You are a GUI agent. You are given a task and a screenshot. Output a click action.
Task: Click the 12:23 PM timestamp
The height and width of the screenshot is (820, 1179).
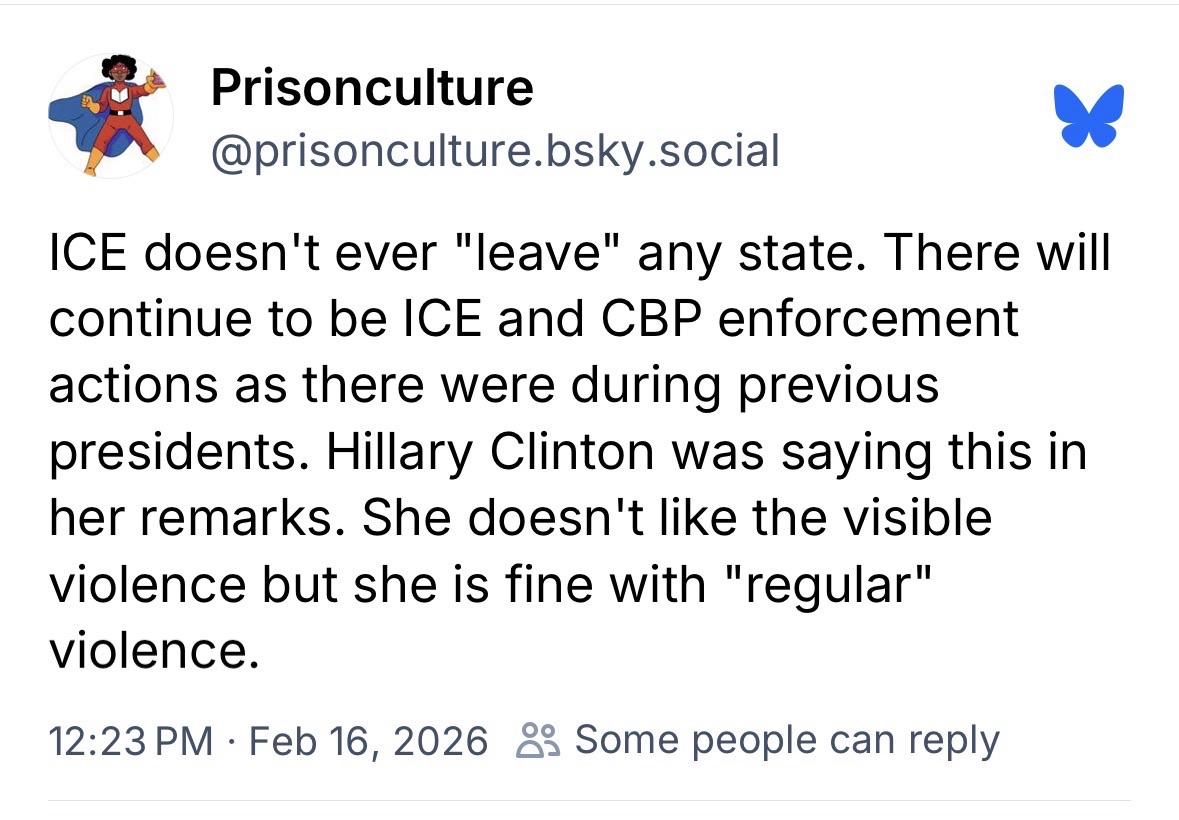coord(131,741)
